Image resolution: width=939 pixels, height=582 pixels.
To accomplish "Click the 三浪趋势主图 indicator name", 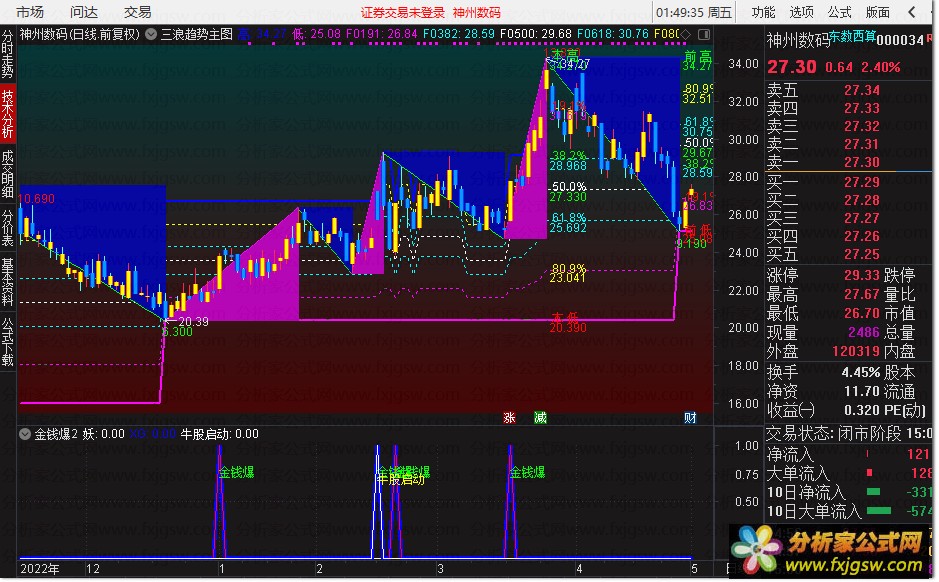I will coord(197,35).
